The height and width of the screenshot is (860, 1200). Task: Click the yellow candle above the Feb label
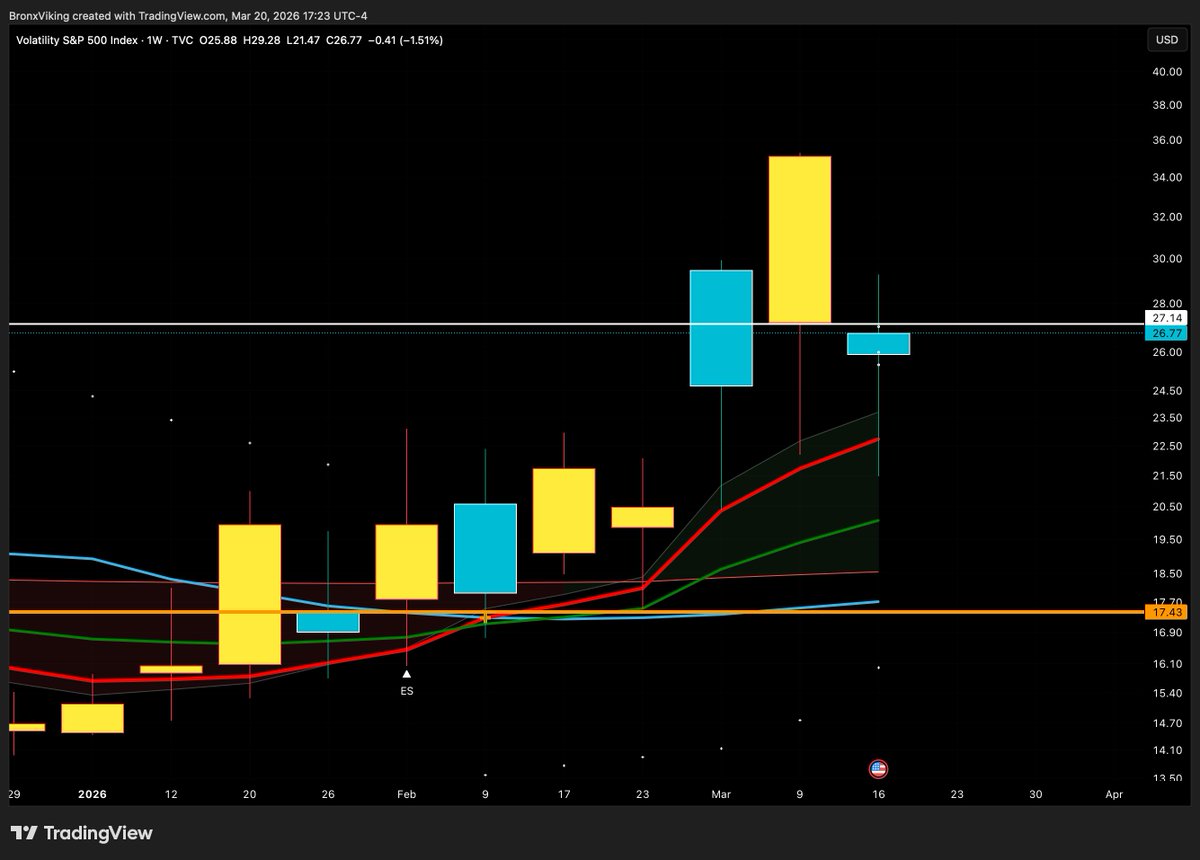[407, 562]
